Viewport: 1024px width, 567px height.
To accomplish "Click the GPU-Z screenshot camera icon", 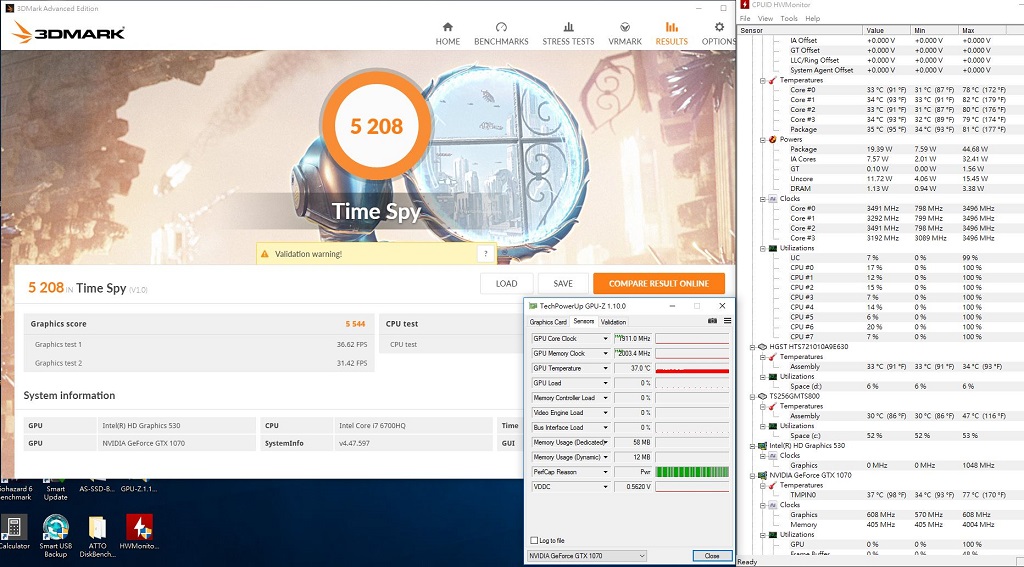I will coord(712,321).
